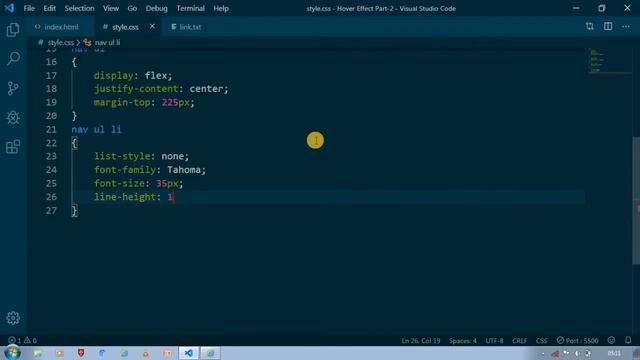640x360 pixels.
Task: Change file encoding UTF-8
Action: [494, 340]
